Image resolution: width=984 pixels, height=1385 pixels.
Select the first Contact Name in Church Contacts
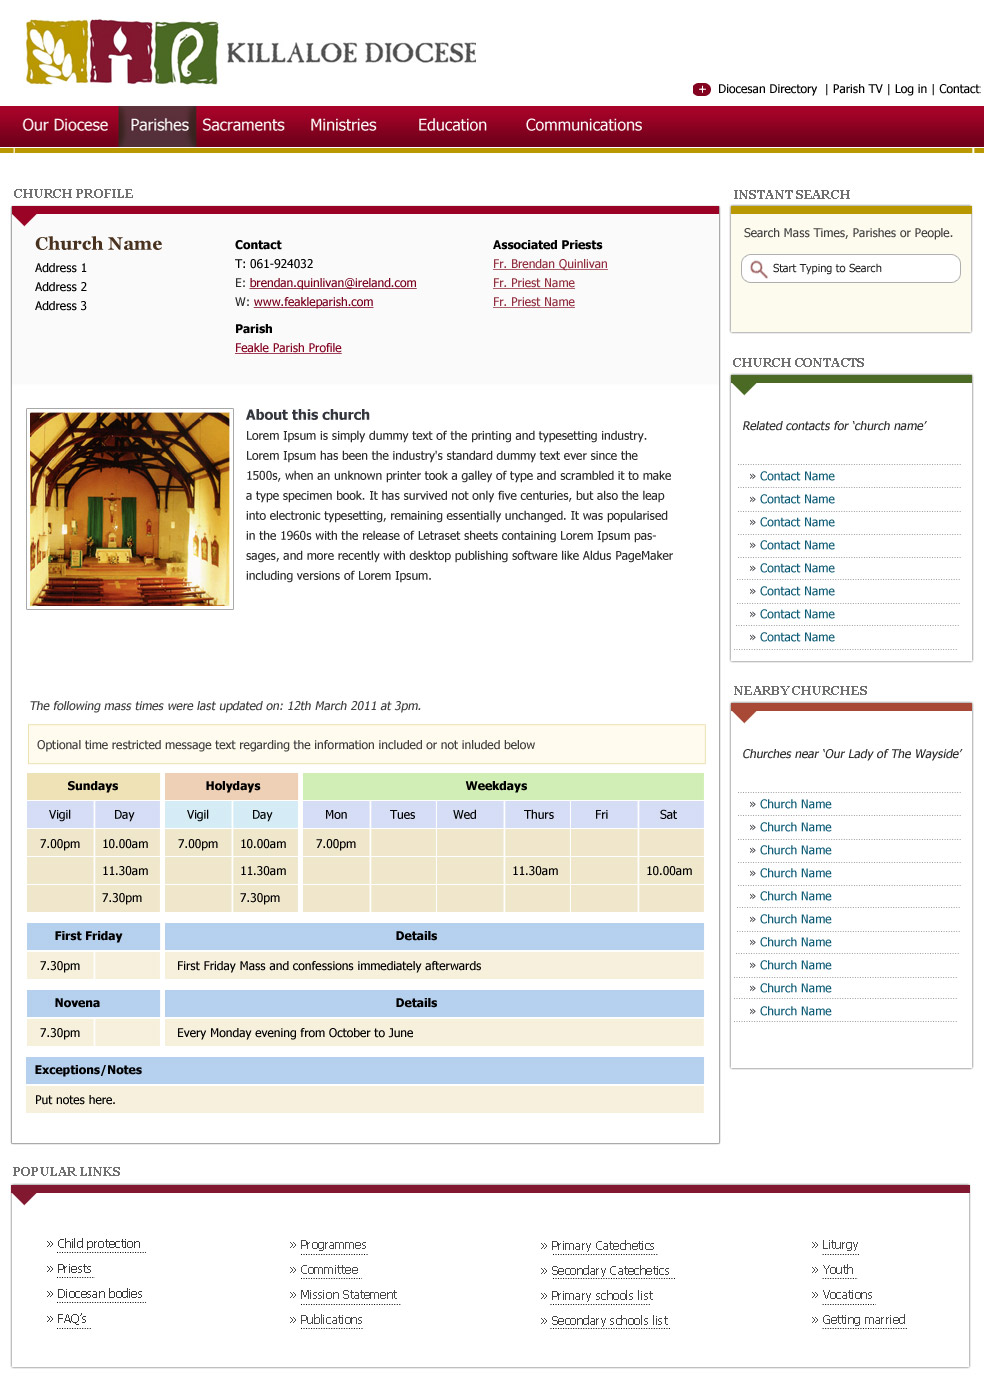[x=797, y=476]
